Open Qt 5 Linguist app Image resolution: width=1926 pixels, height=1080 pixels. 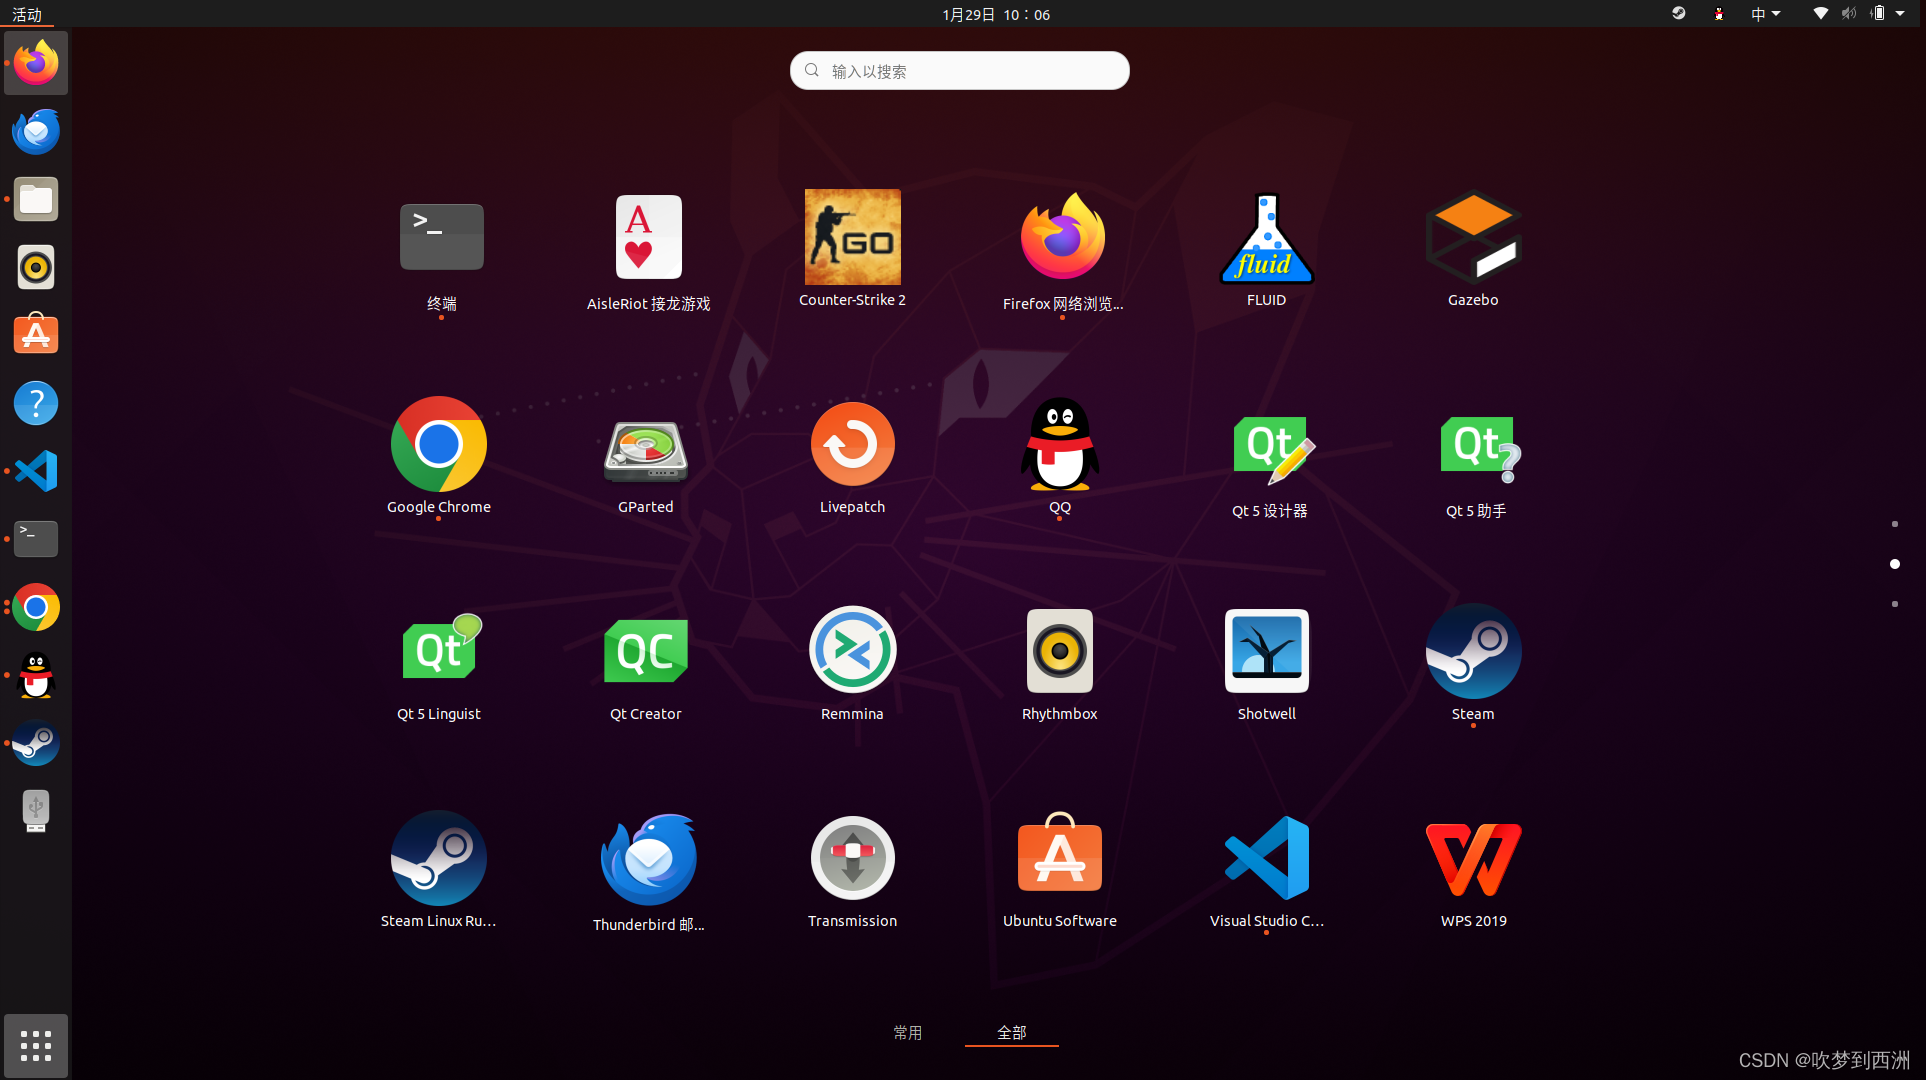[x=439, y=652]
